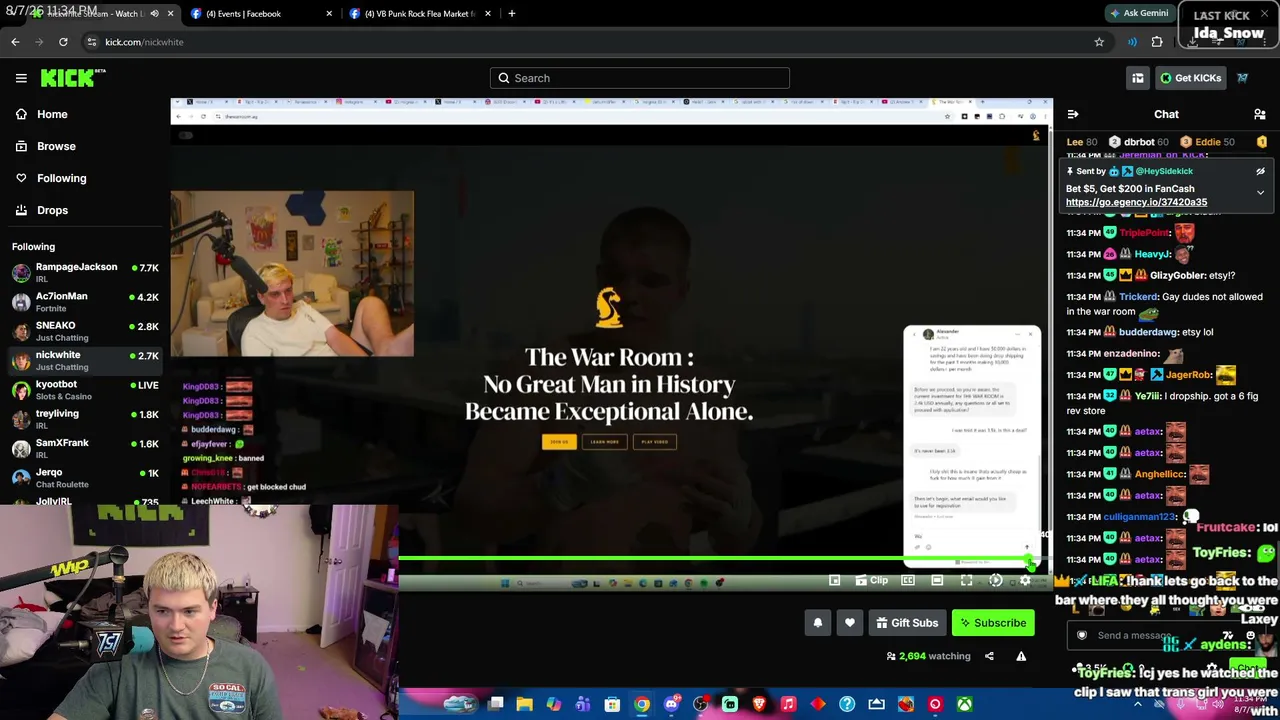Open the chat users list icon
The width and height of the screenshot is (1280, 720).
pos(1260,114)
